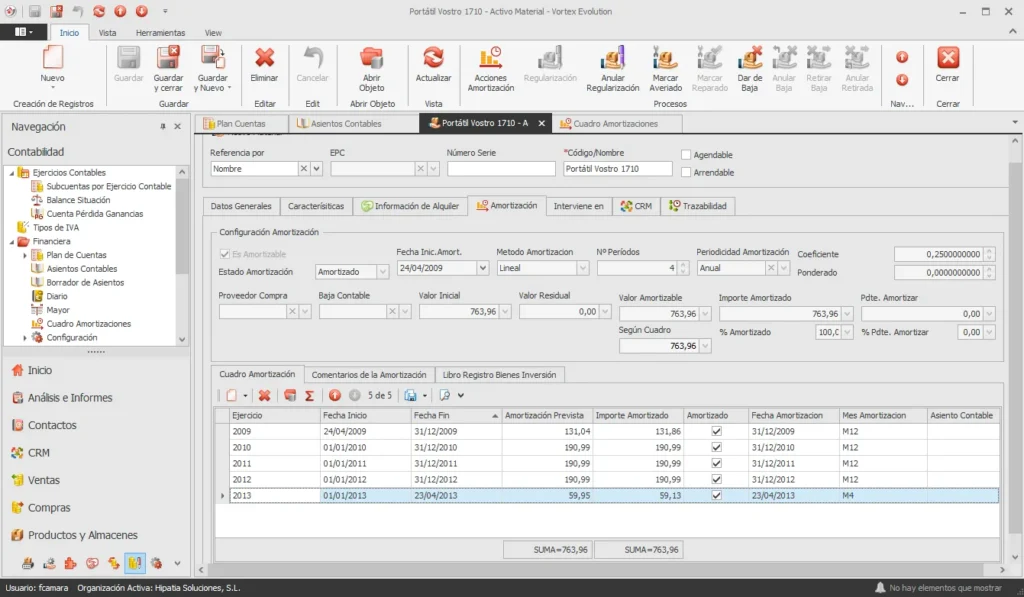Open the Cuadro Amortizaciones document tab
The width and height of the screenshot is (1024, 597).
(x=615, y=123)
